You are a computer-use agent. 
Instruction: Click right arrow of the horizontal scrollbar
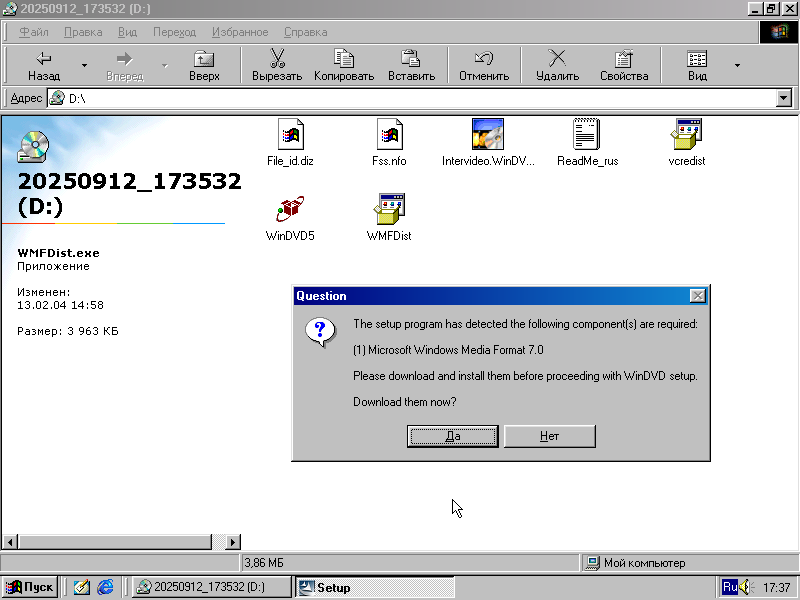(233, 542)
